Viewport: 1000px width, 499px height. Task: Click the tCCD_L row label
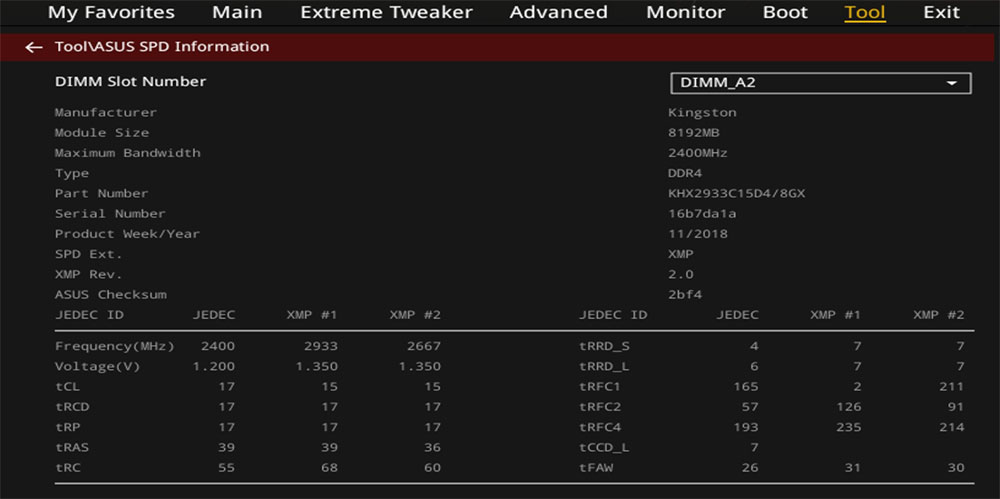pos(604,448)
